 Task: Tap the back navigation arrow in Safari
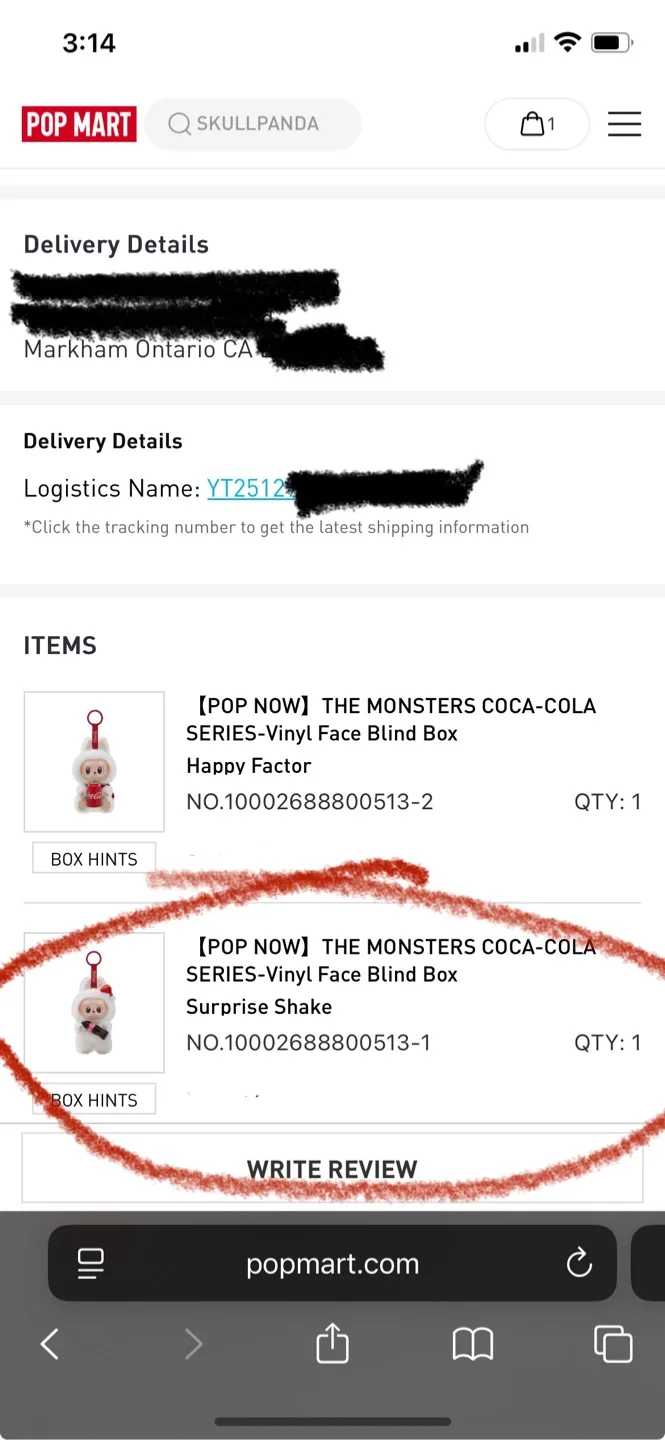[x=50, y=1343]
